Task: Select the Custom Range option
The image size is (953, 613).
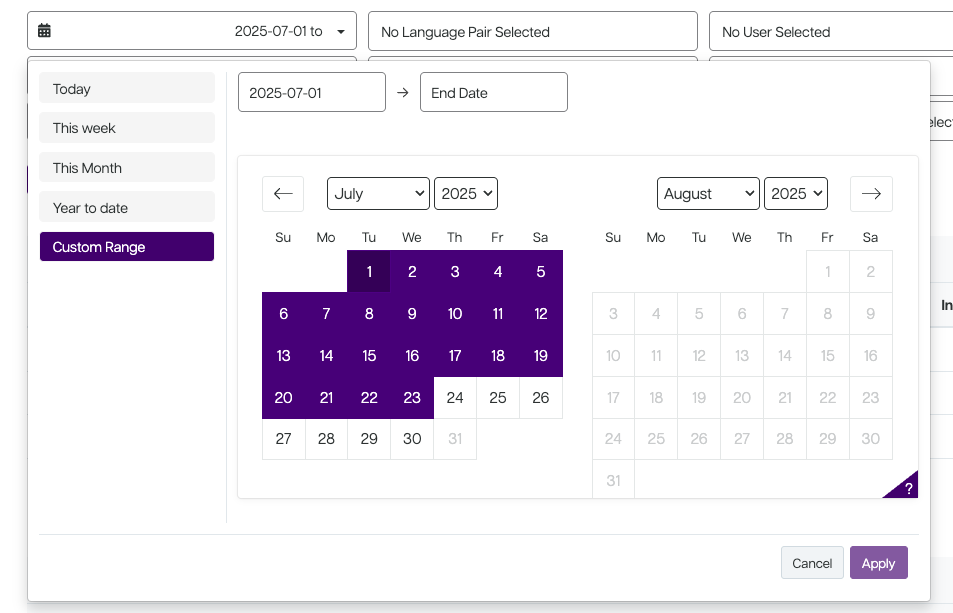Action: click(127, 247)
